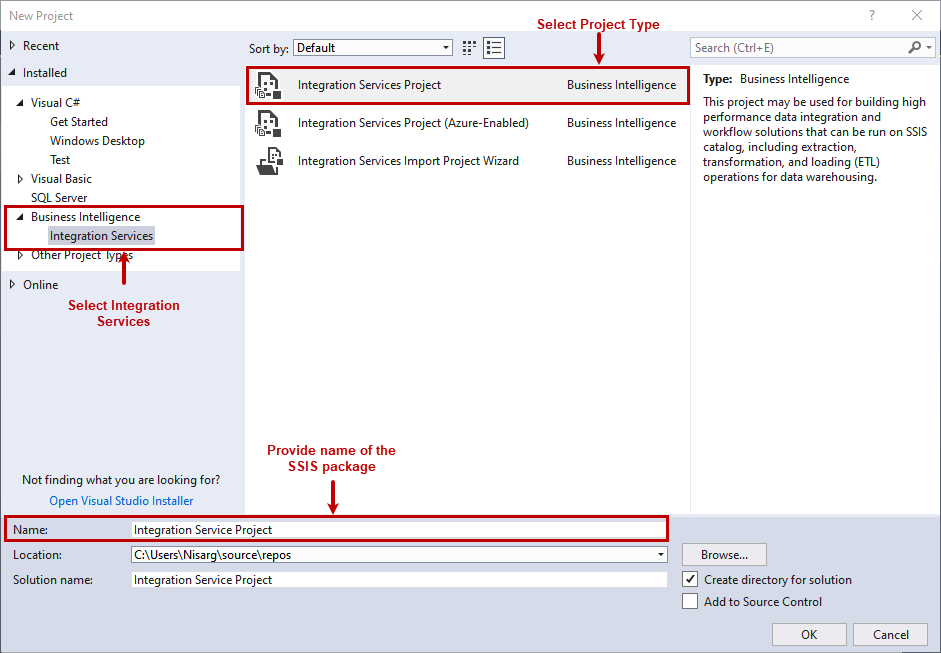Screen dimensions: 941x653
Task: Switch to small icons list view
Action: (x=494, y=48)
